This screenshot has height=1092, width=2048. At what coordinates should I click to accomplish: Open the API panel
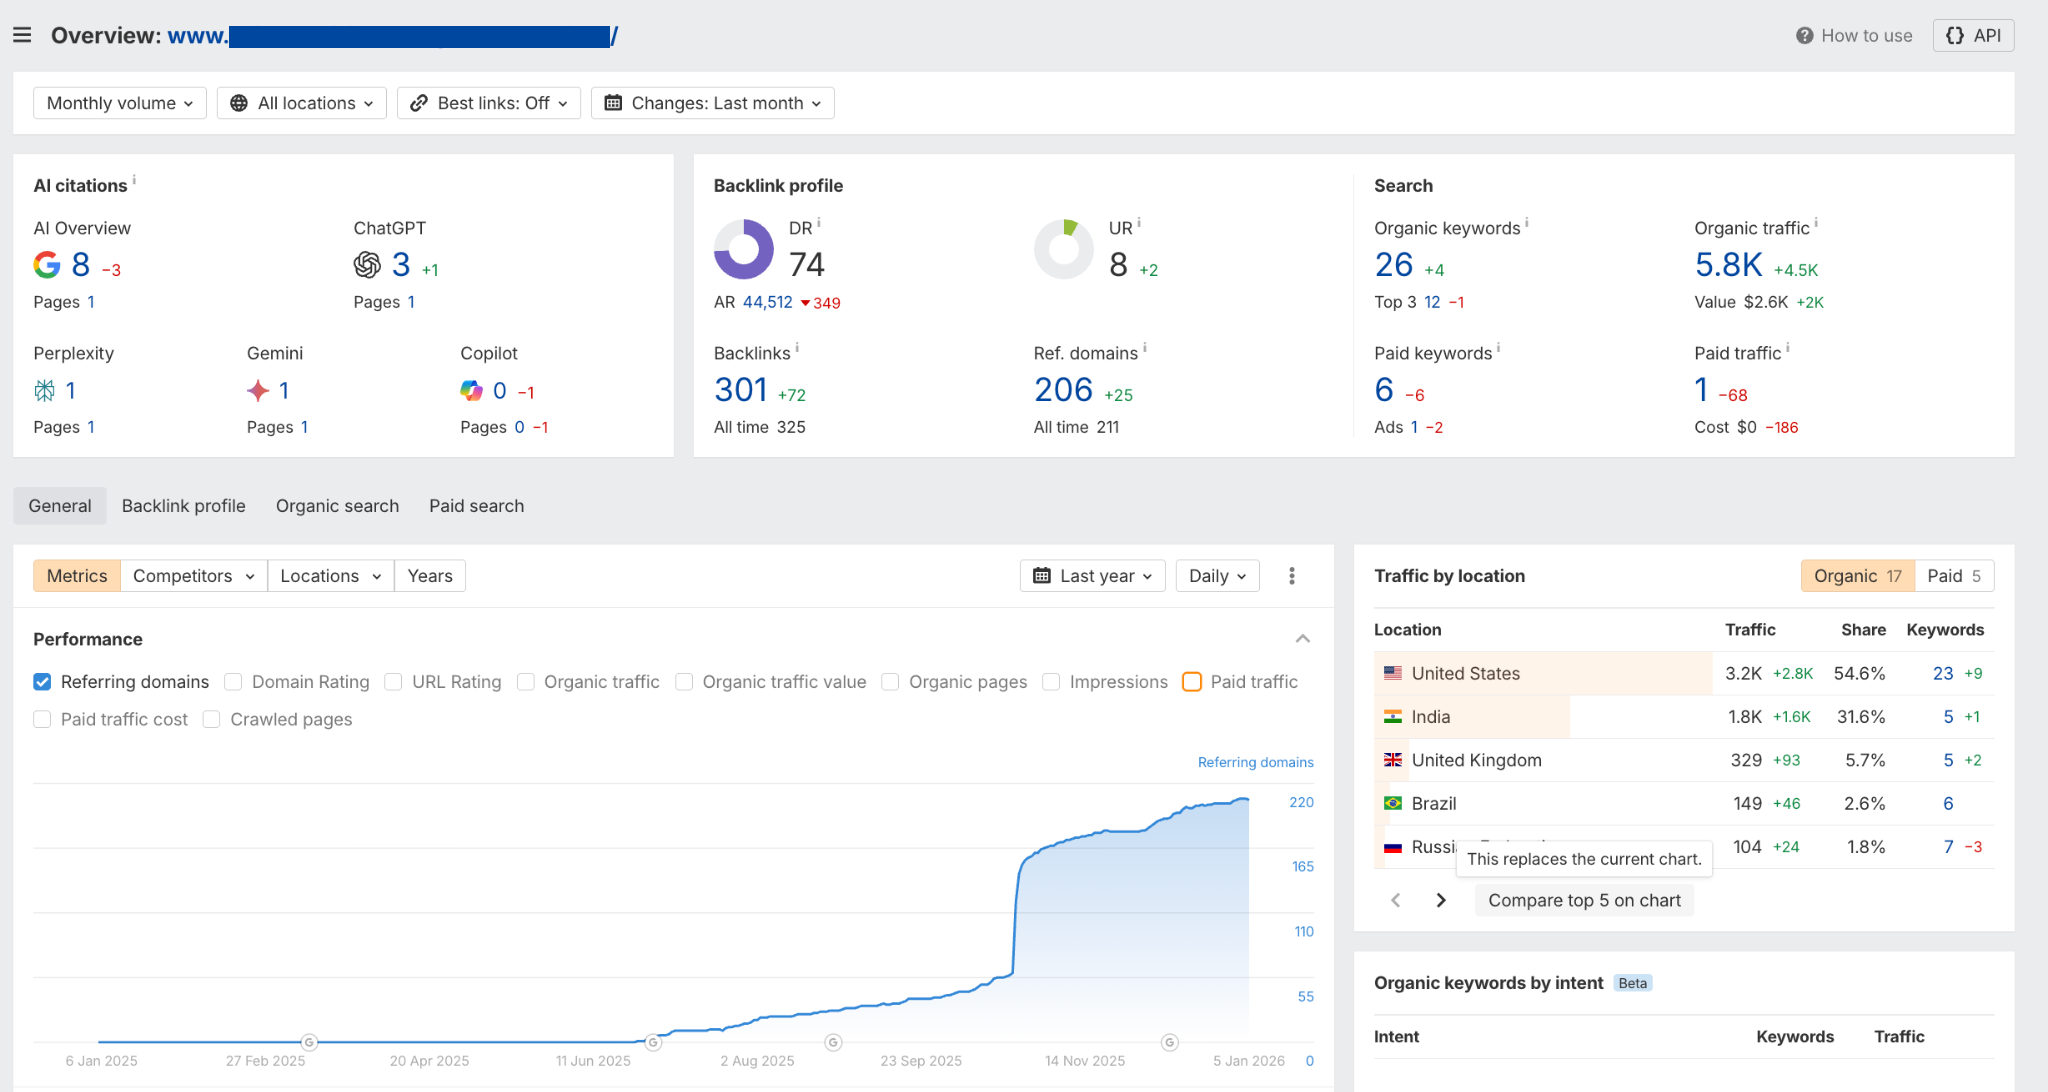click(x=1972, y=34)
